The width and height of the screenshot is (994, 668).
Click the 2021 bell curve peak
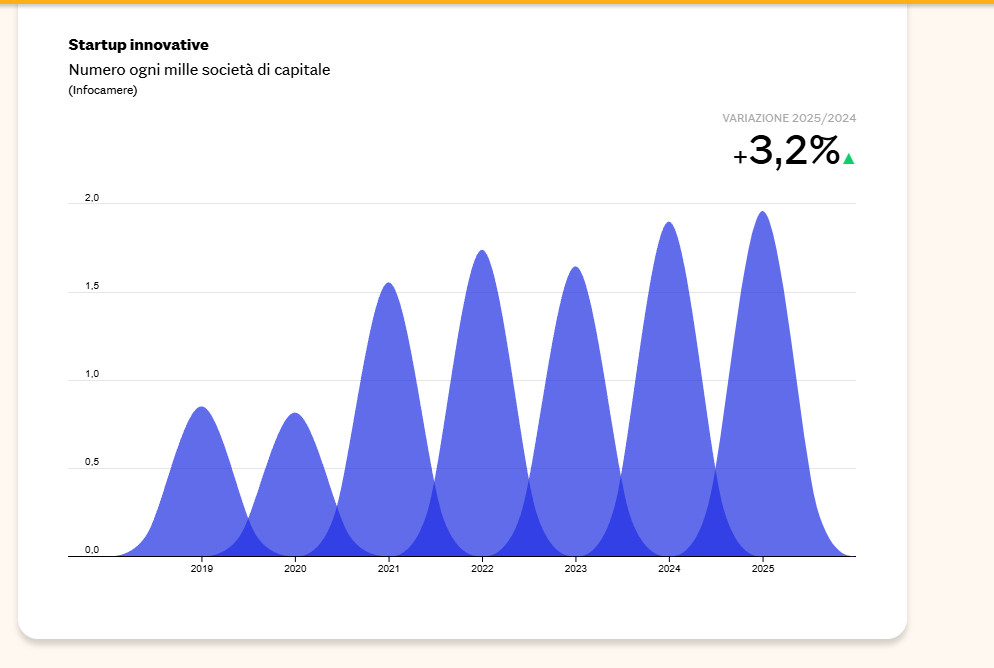(389, 287)
